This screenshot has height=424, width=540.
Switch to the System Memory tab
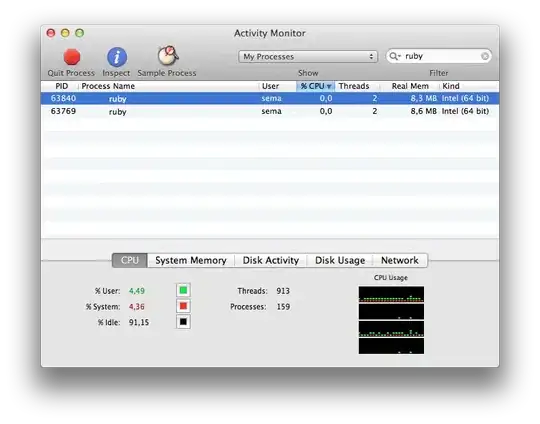pyautogui.click(x=191, y=260)
